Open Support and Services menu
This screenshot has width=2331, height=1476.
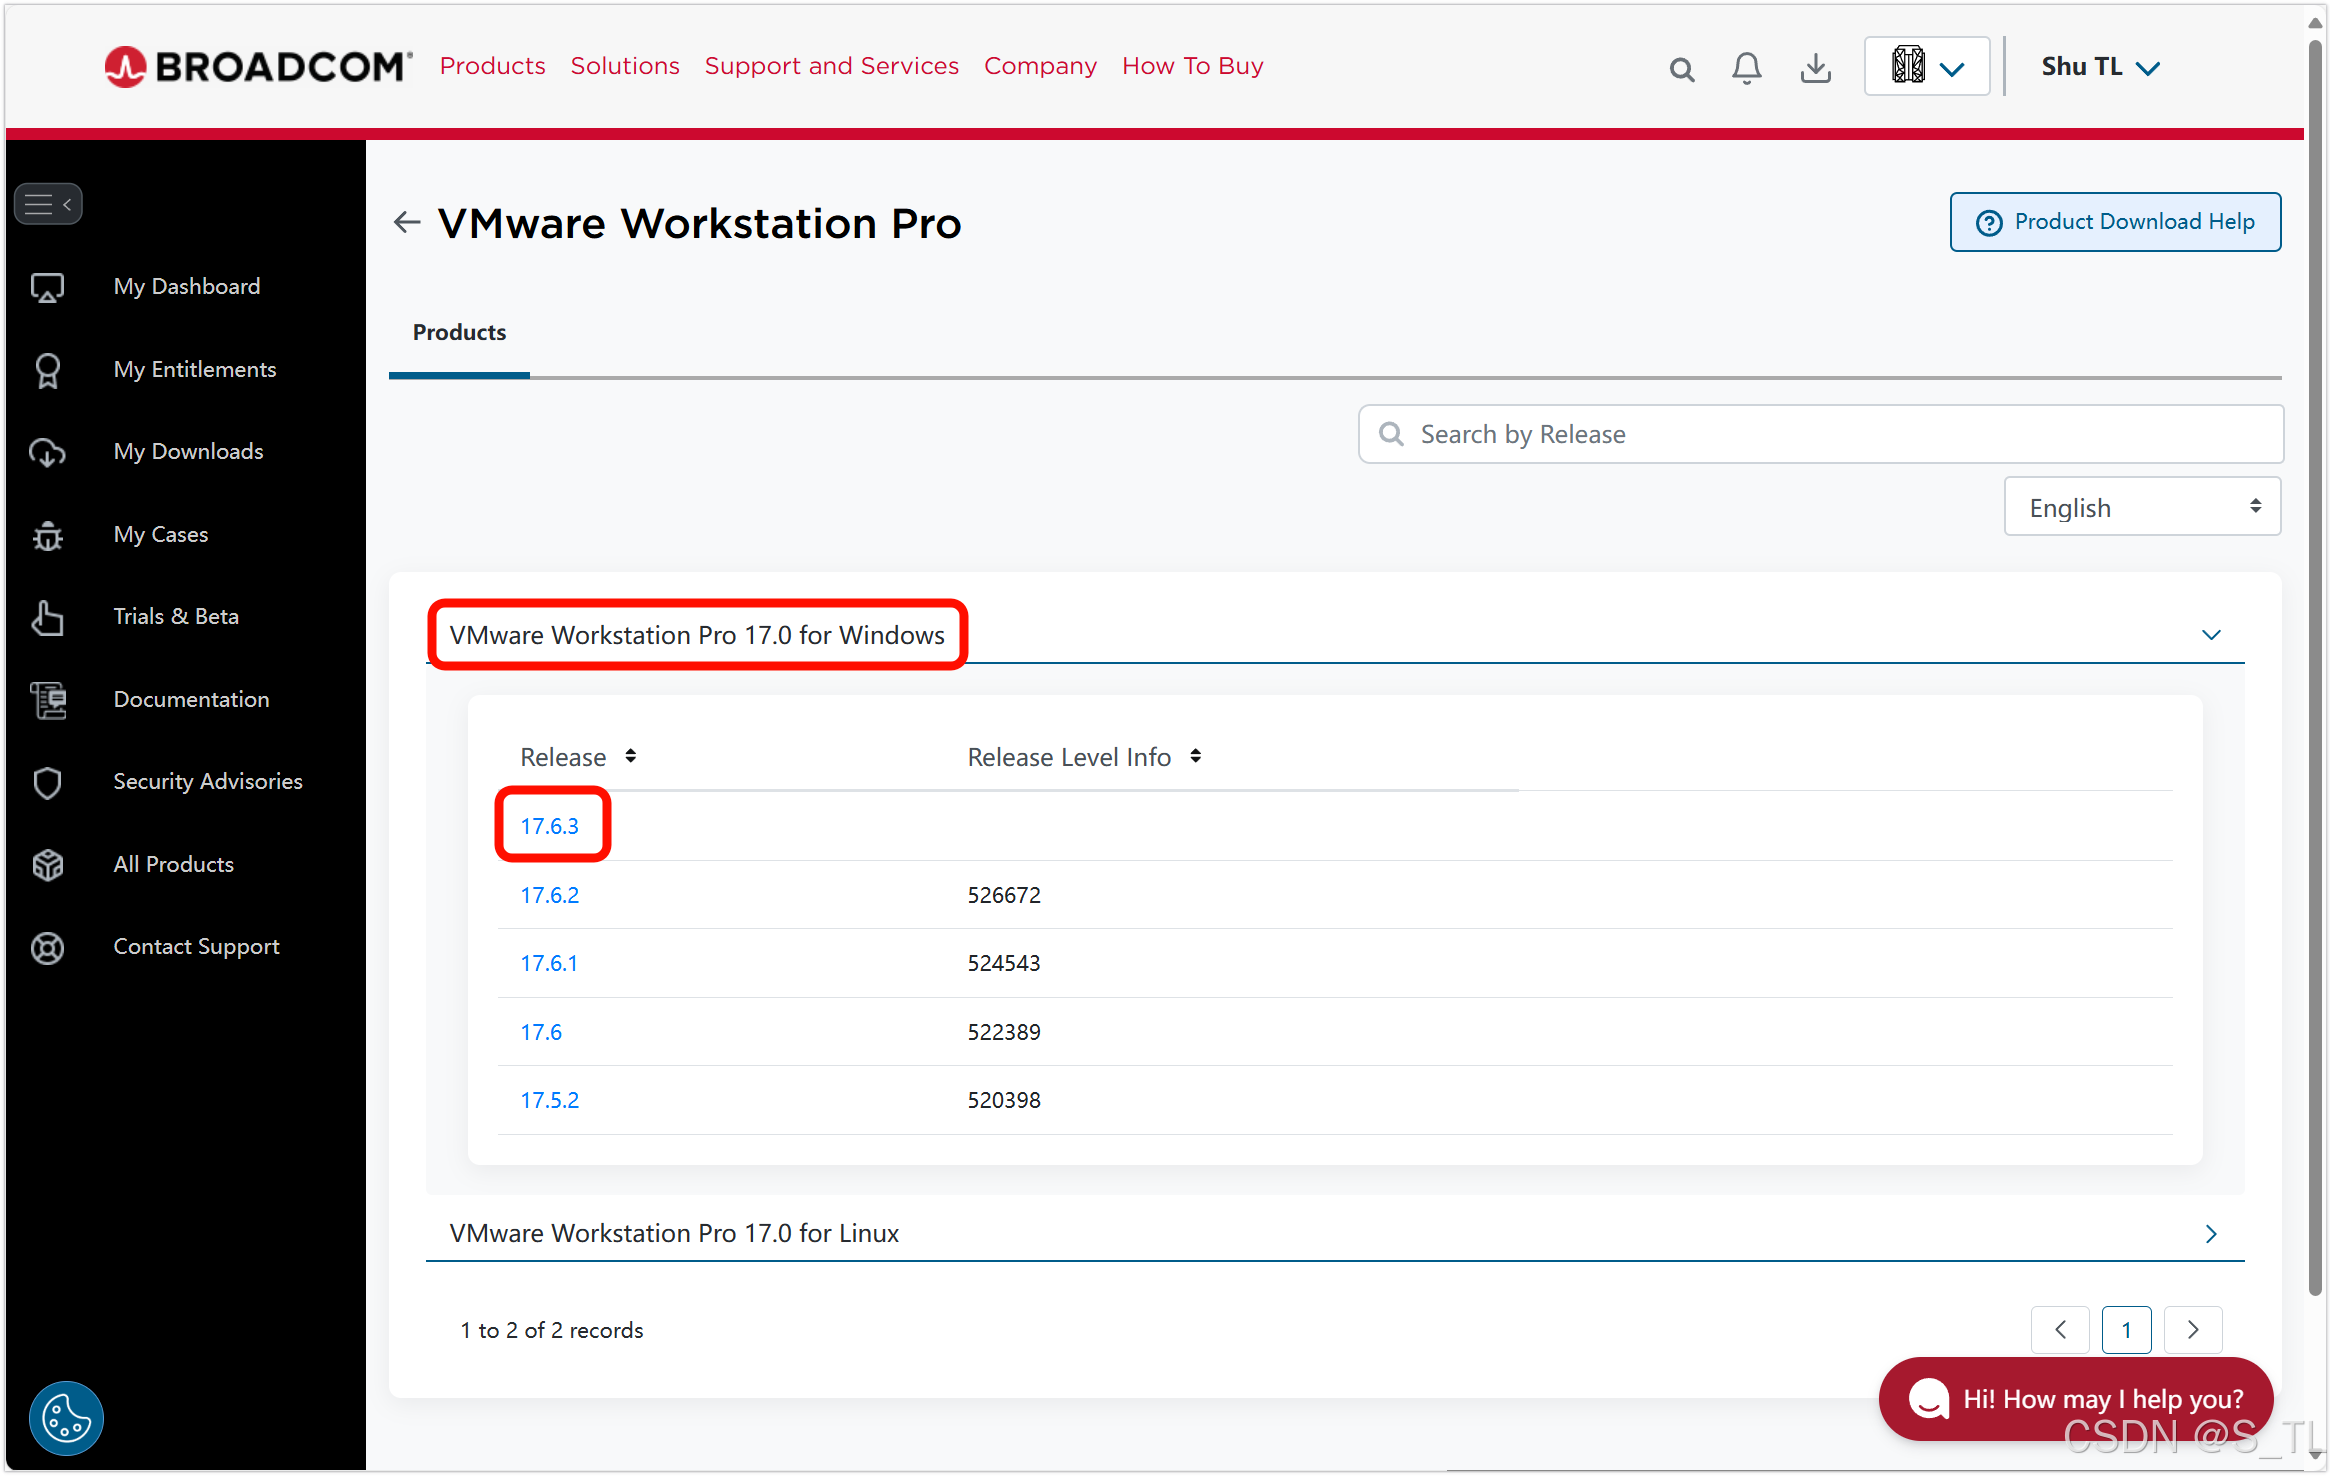pyautogui.click(x=831, y=66)
